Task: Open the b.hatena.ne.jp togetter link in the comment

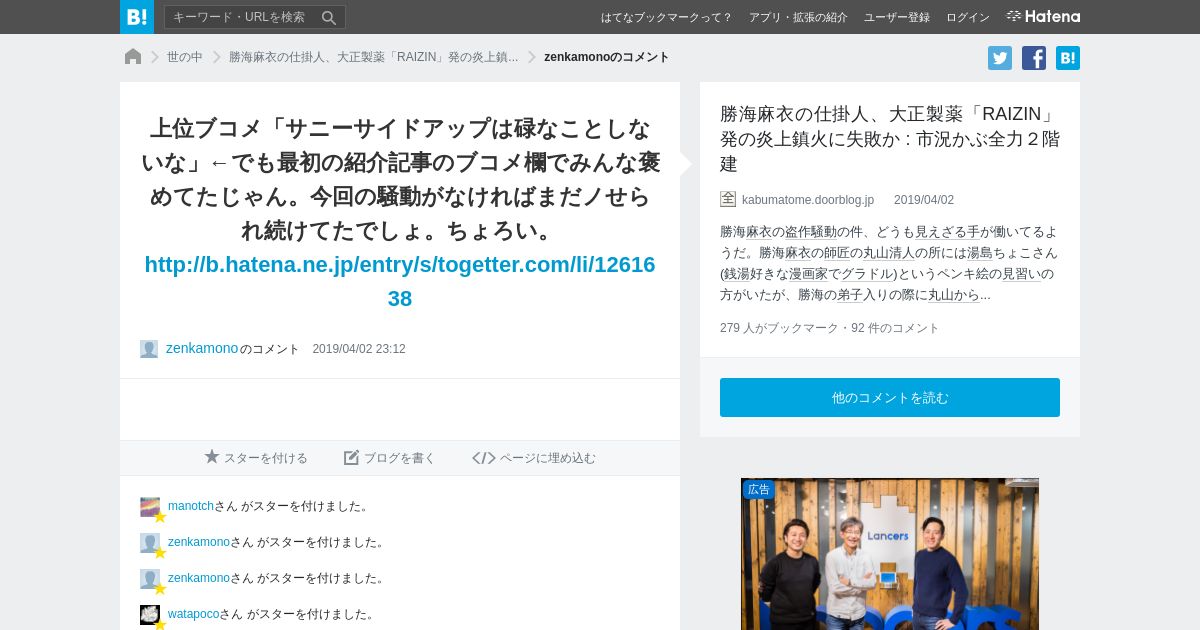Action: pos(400,281)
